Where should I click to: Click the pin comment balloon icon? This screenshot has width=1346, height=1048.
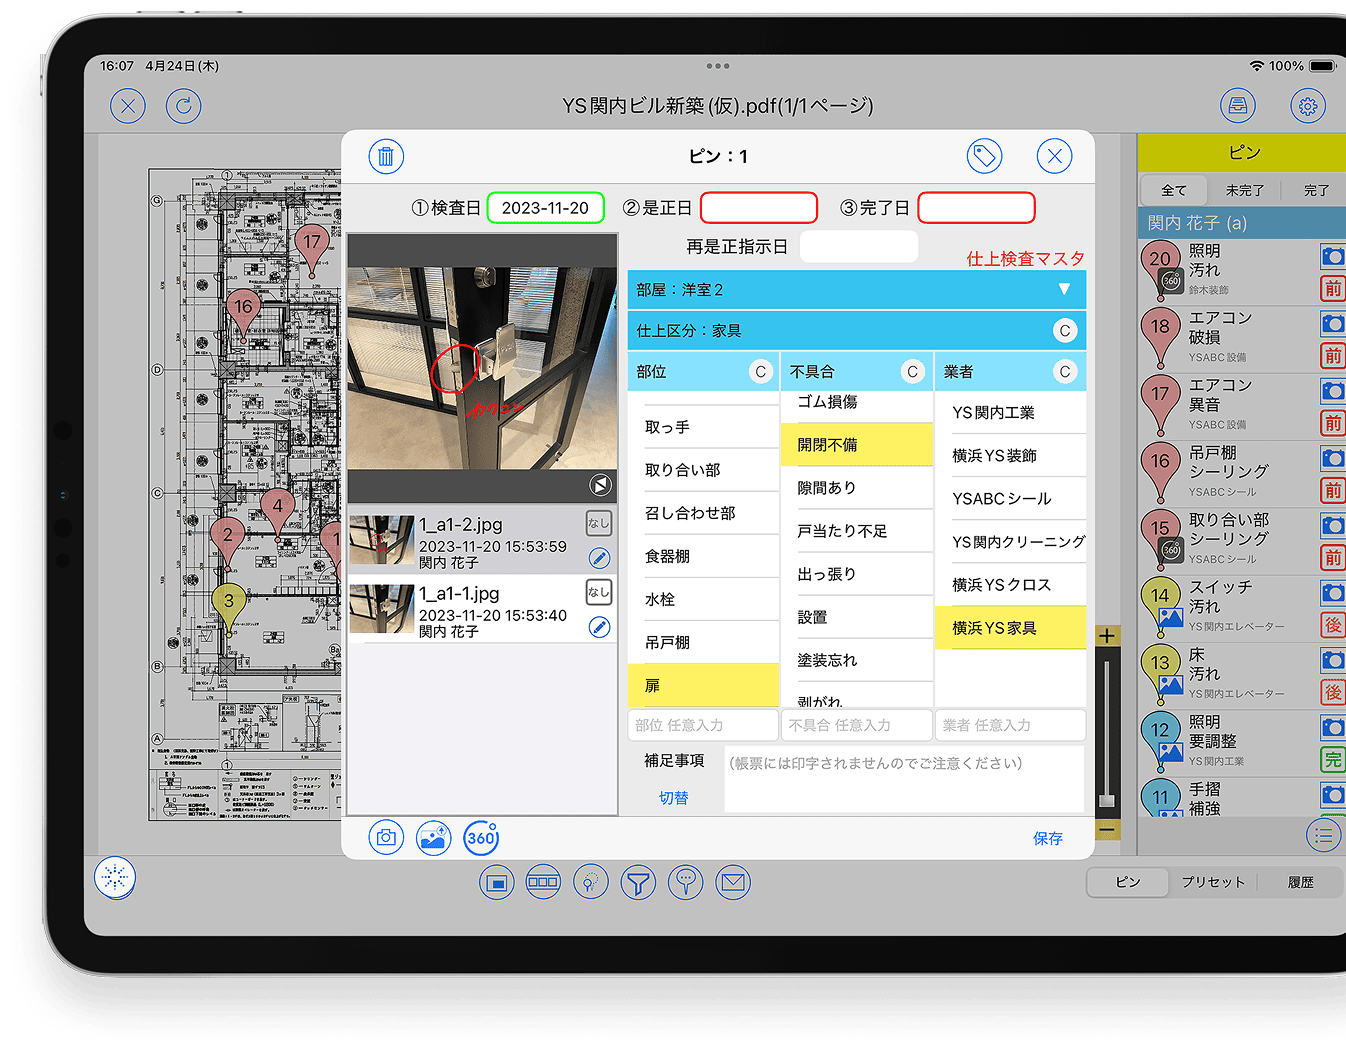(686, 882)
